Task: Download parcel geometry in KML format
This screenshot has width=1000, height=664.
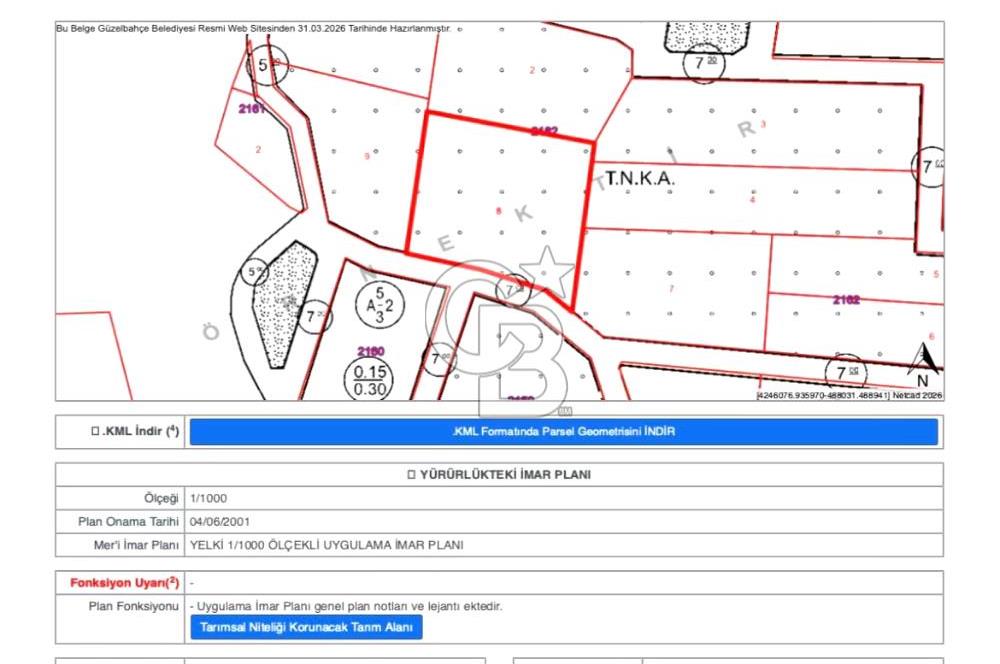Action: click(563, 432)
